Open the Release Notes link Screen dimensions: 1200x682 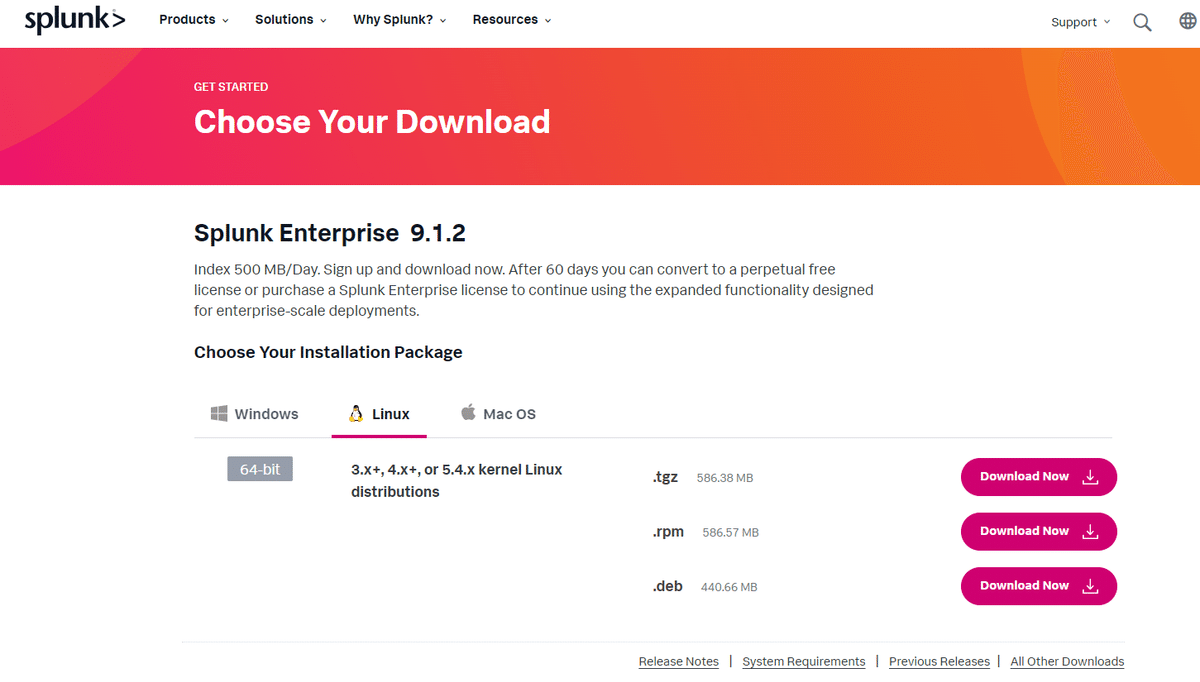click(x=679, y=661)
